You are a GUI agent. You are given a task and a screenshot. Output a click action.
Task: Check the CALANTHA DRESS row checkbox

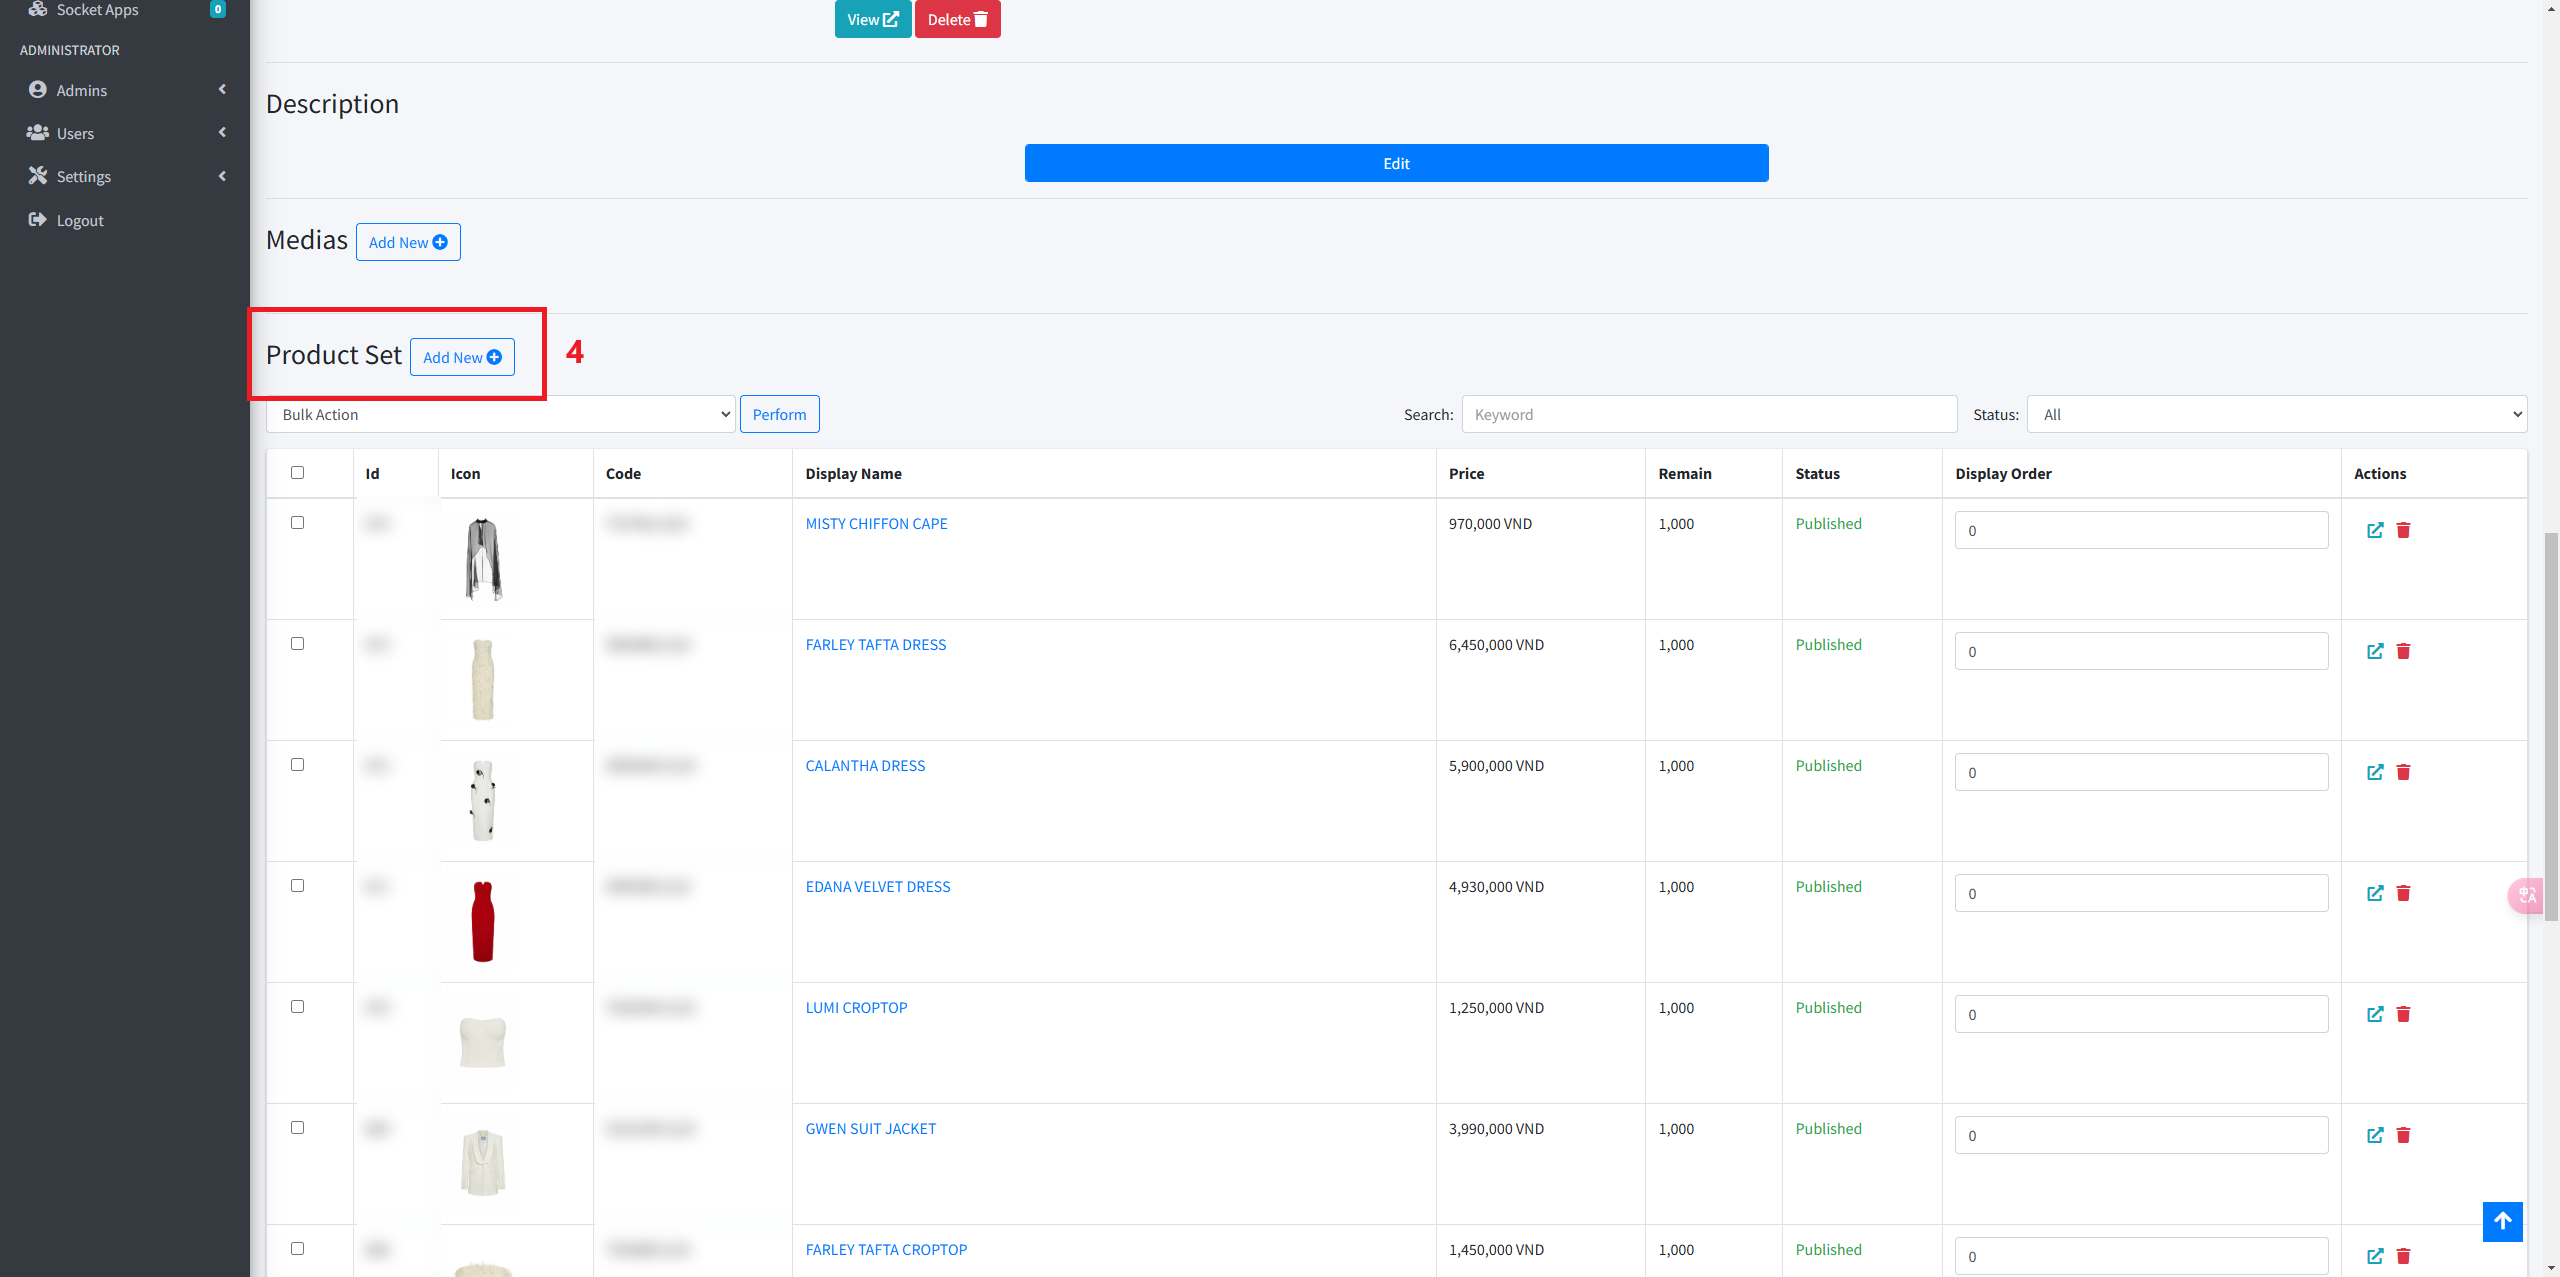pos(297,765)
